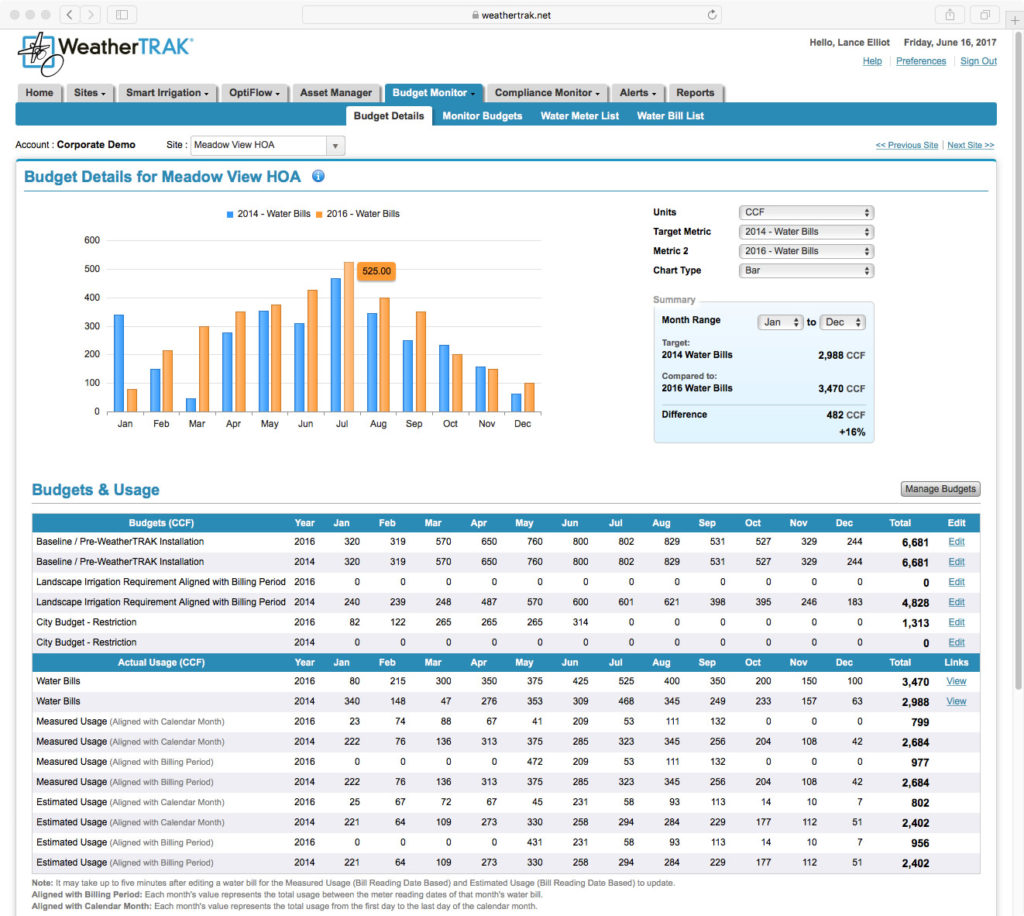Click the highlighted orange Jul bar
This screenshot has width=1024, height=916.
349,337
